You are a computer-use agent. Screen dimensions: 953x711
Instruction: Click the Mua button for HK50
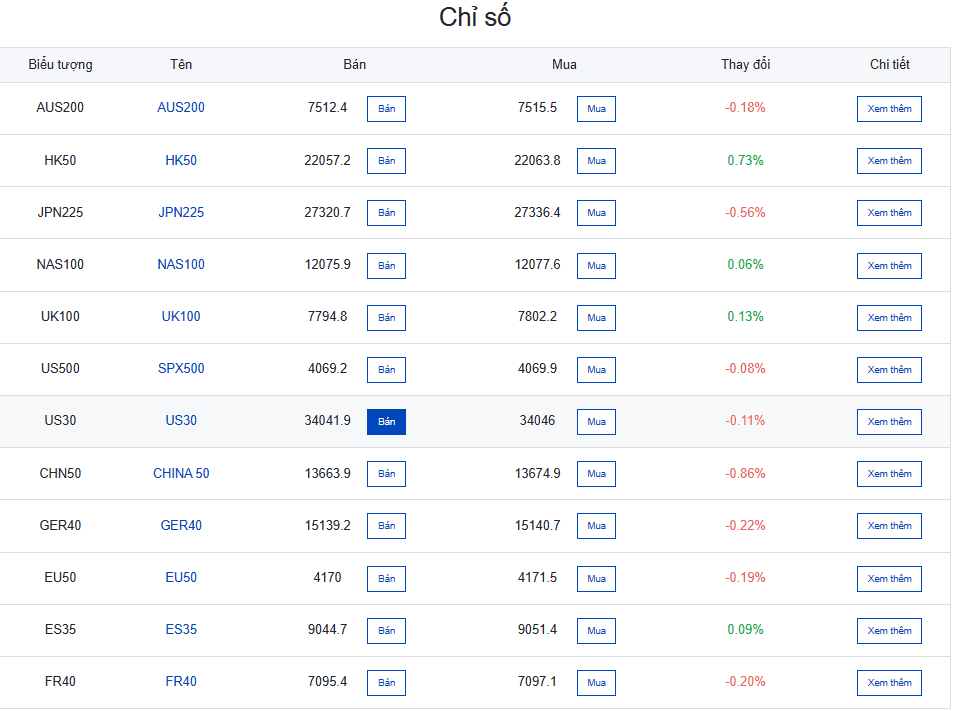click(596, 161)
